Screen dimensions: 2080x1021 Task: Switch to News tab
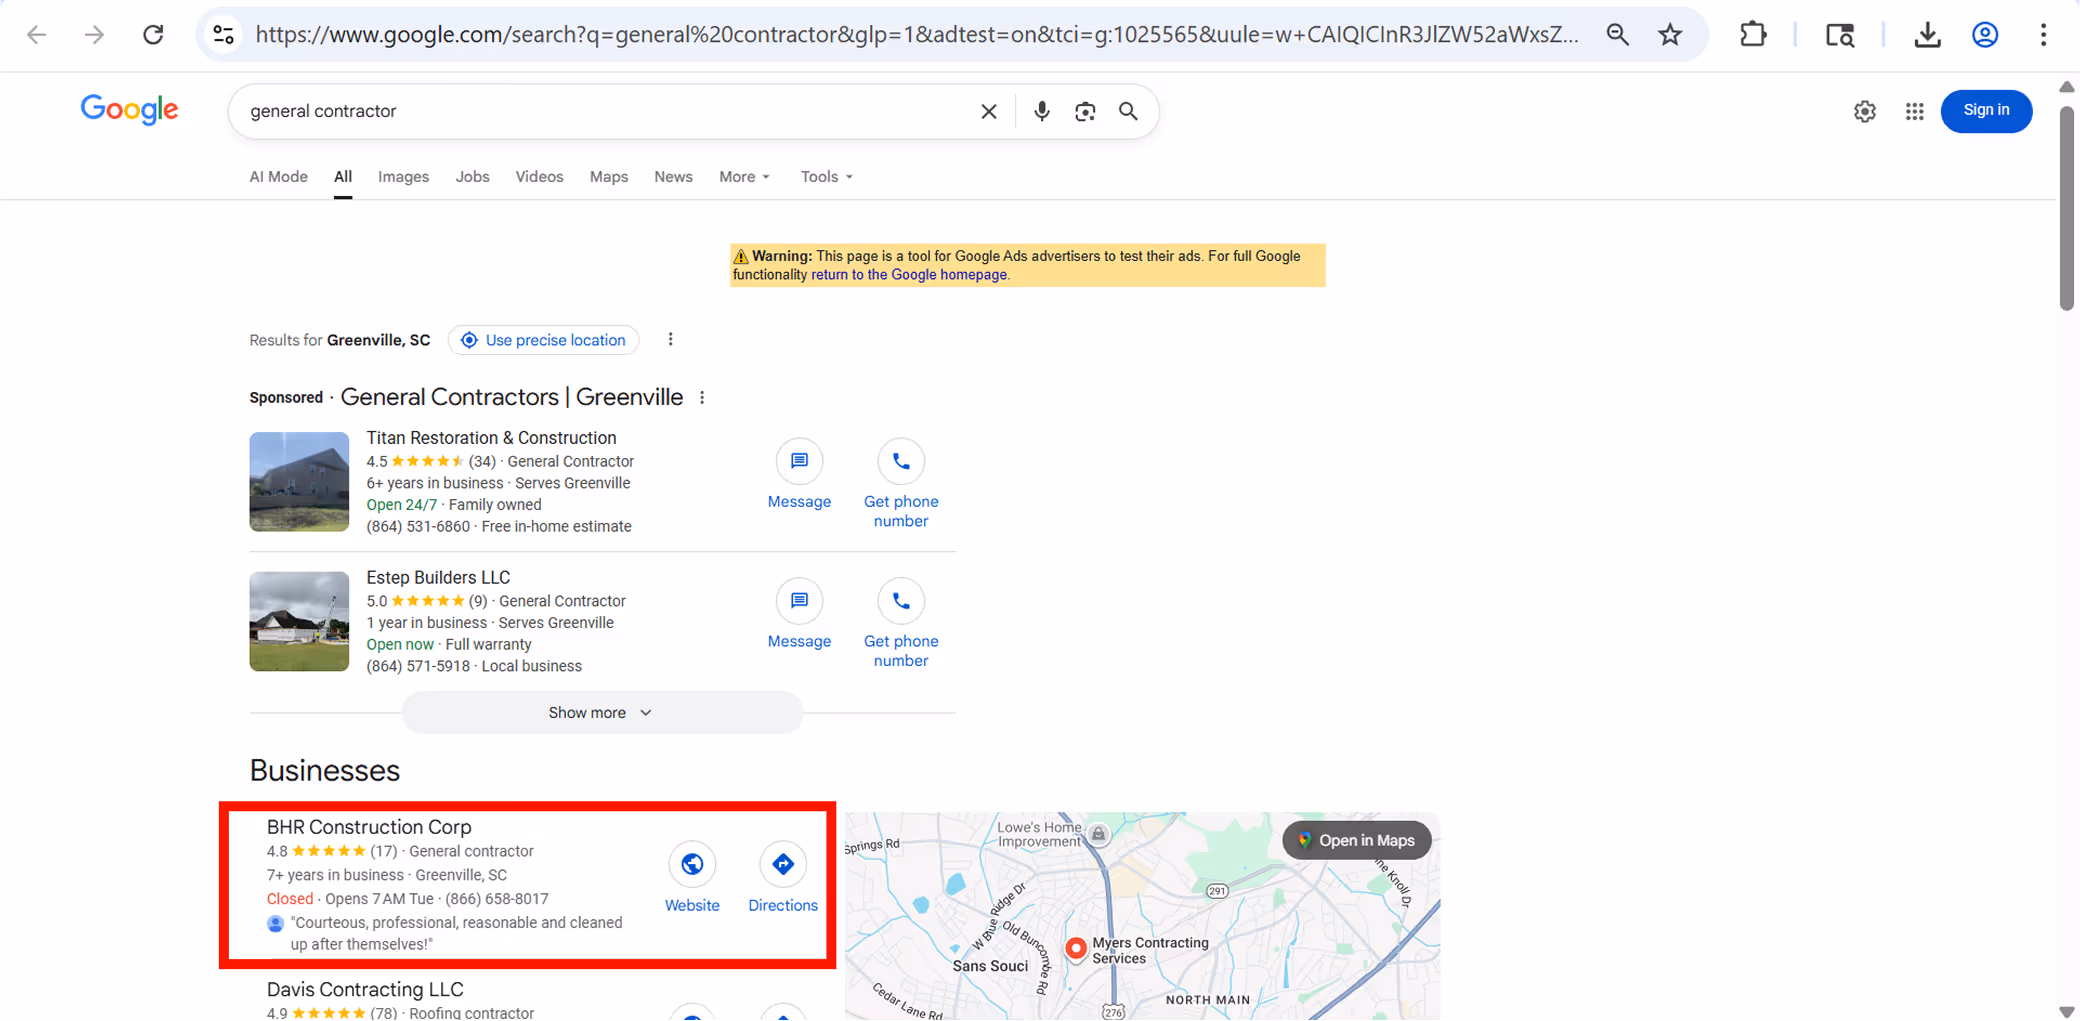click(x=673, y=177)
